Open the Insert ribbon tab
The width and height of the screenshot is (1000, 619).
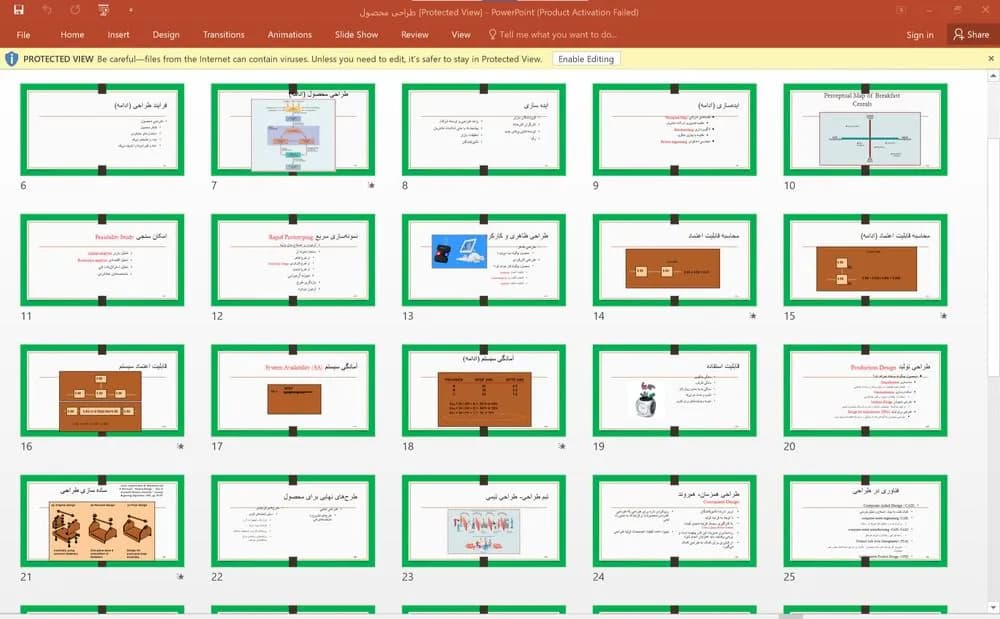coord(119,34)
